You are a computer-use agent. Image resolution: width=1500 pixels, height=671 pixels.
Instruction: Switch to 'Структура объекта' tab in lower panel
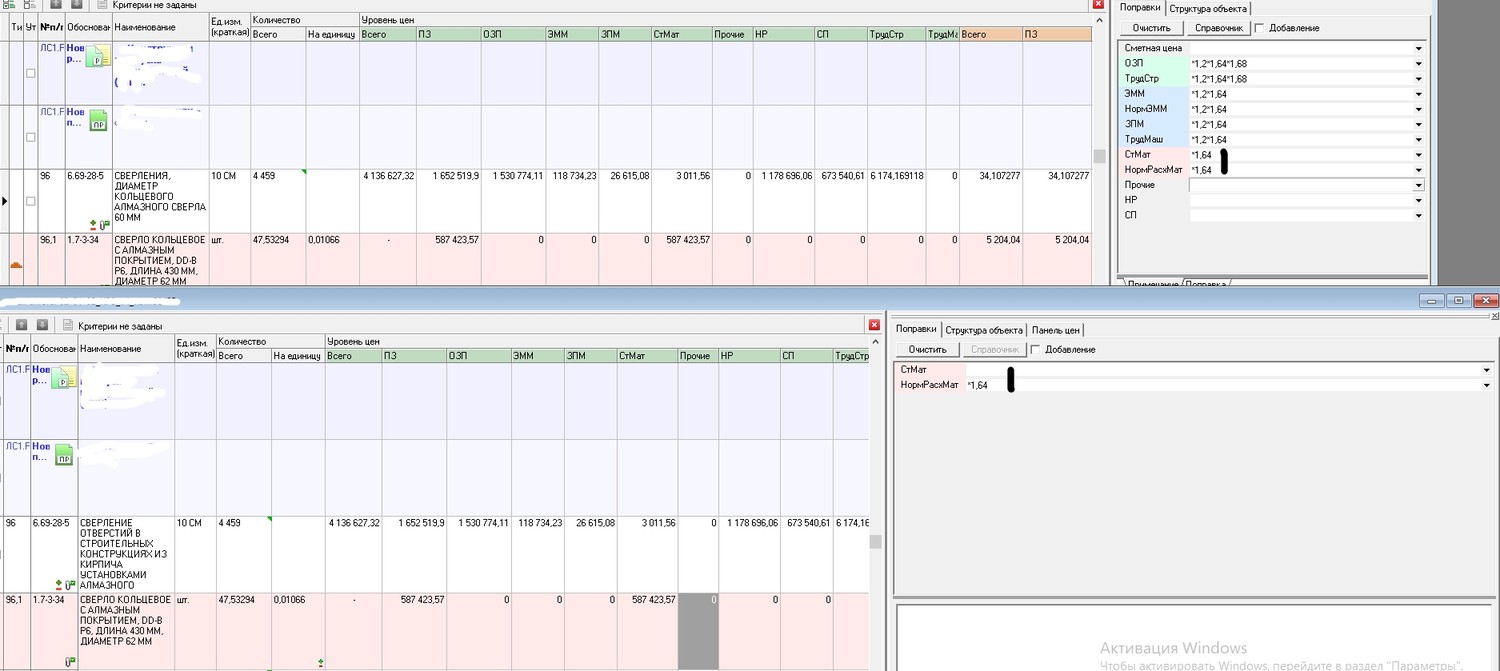point(984,330)
